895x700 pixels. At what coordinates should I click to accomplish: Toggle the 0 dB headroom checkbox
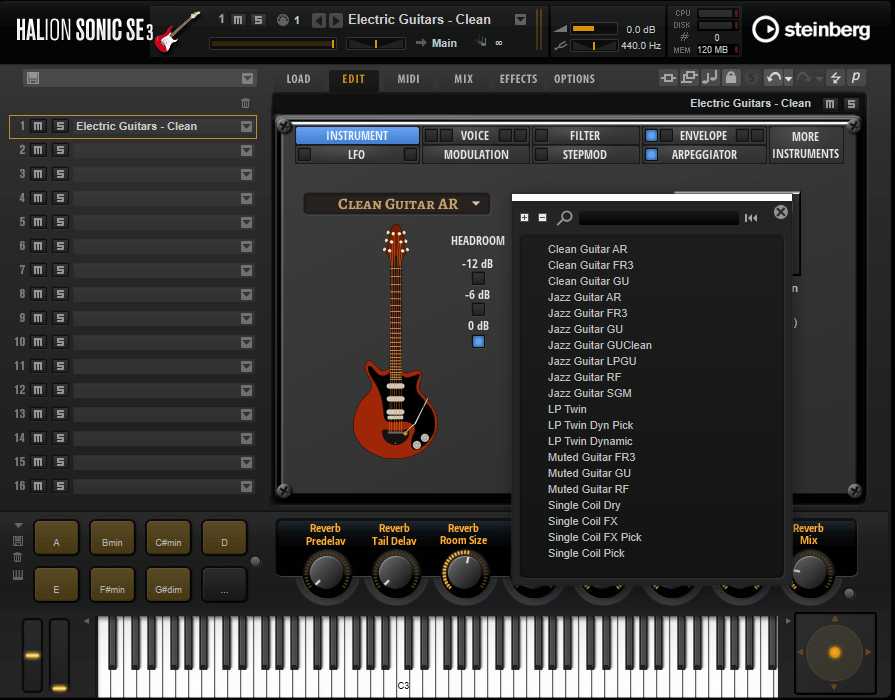click(x=478, y=341)
